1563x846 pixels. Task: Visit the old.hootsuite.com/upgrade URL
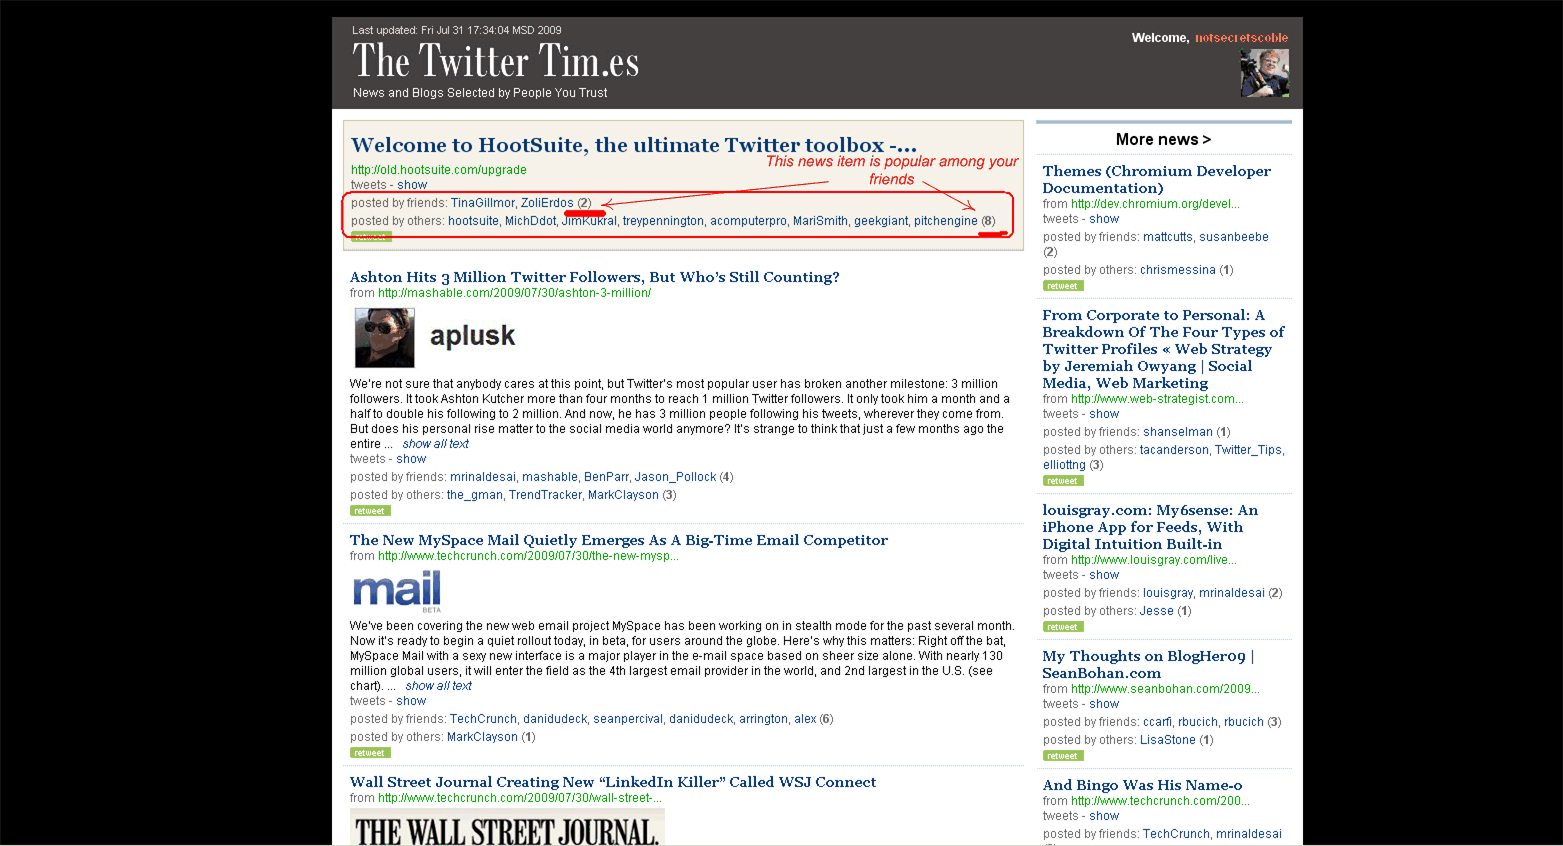coord(438,170)
